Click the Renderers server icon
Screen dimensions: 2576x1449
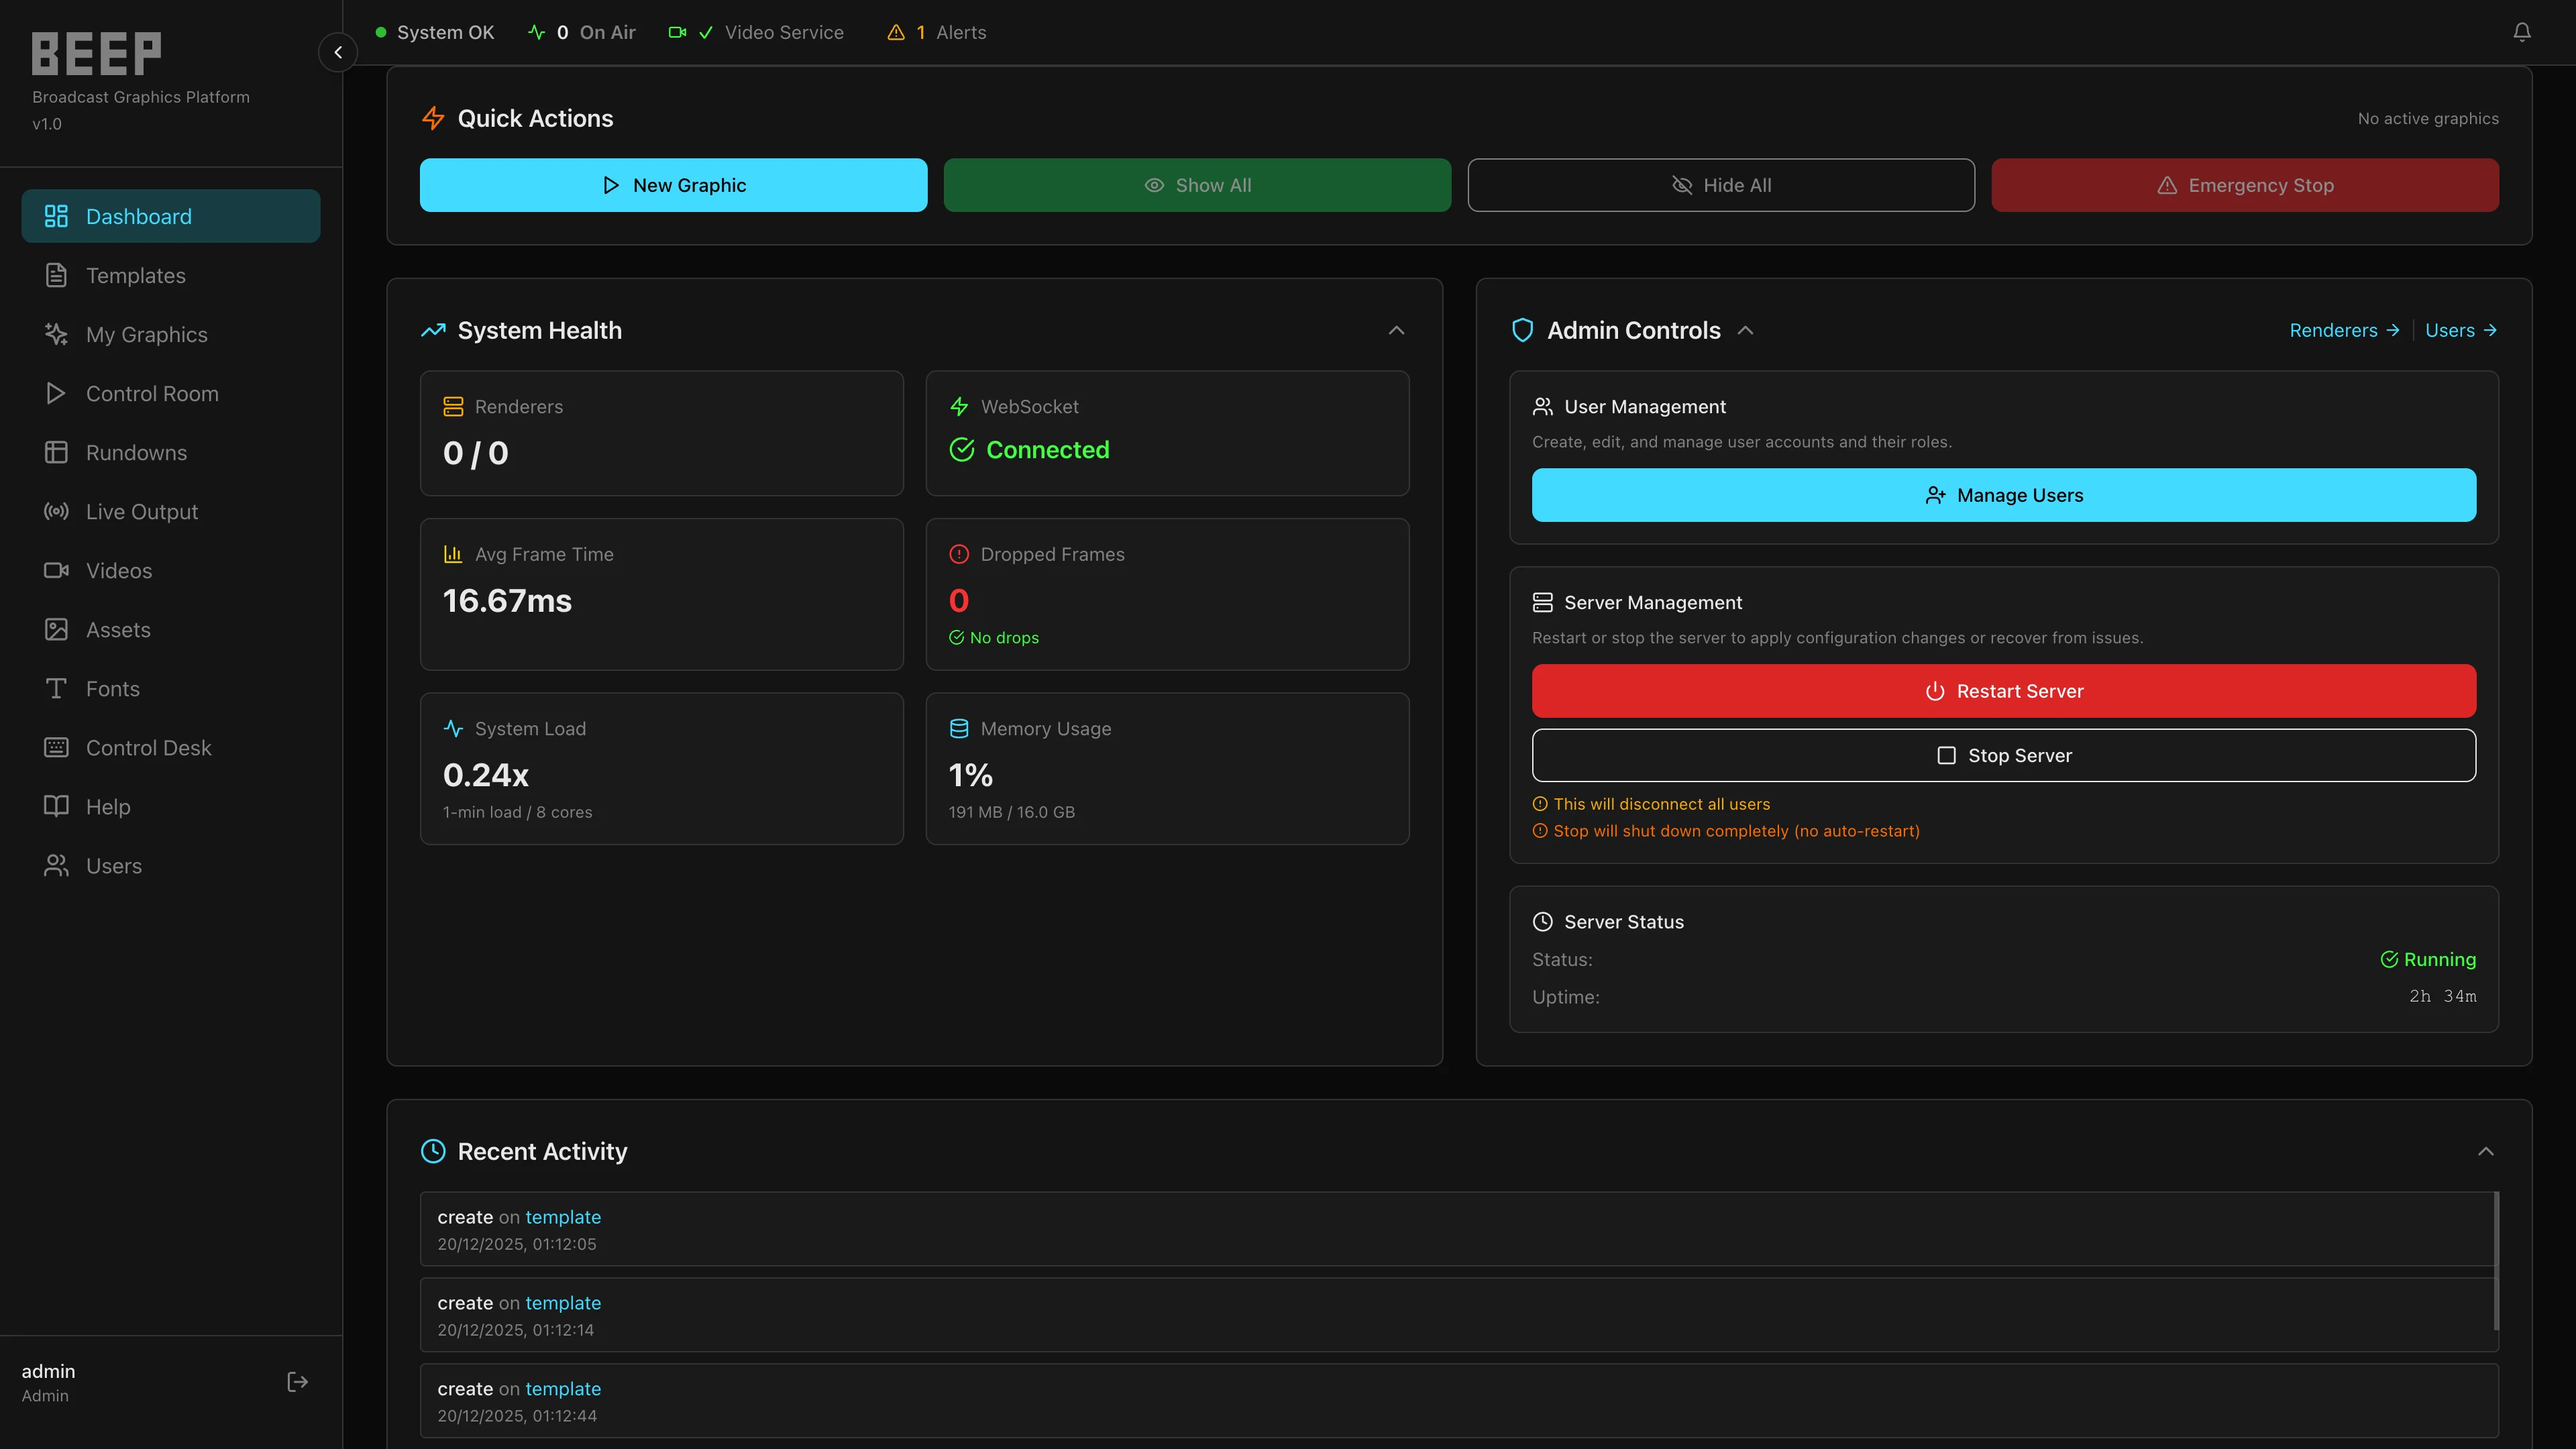pos(453,406)
